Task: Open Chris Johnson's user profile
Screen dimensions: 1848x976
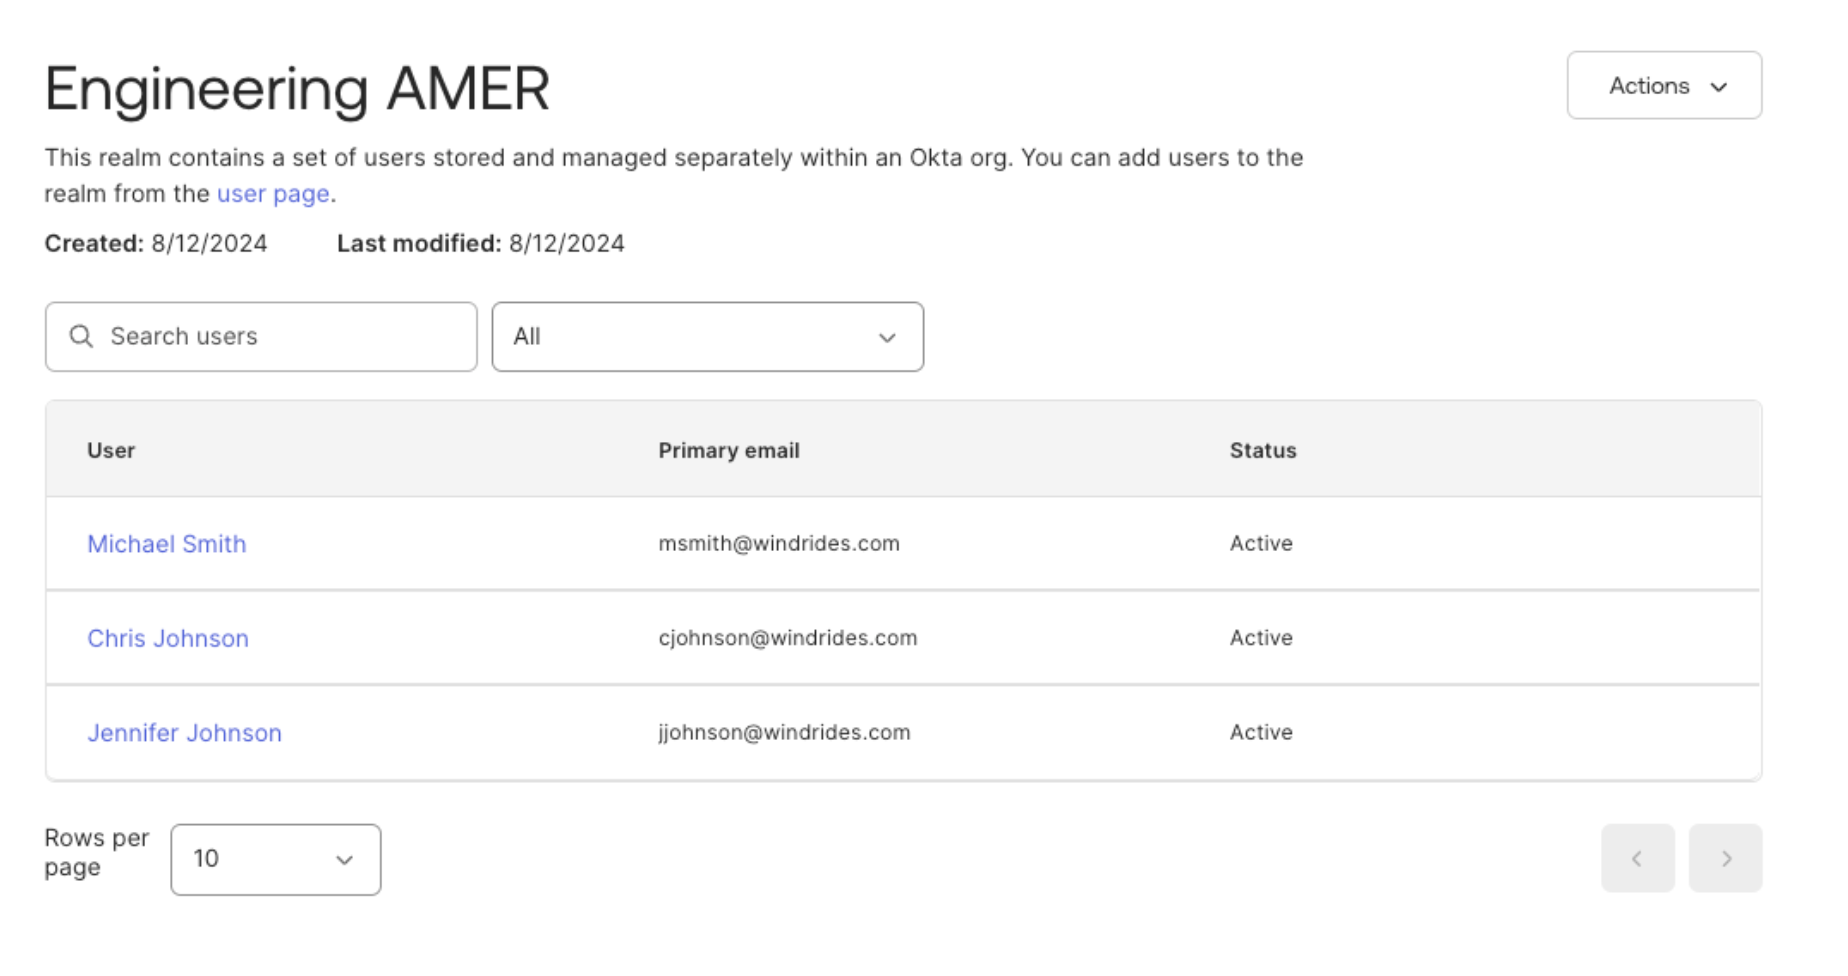Action: point(168,638)
